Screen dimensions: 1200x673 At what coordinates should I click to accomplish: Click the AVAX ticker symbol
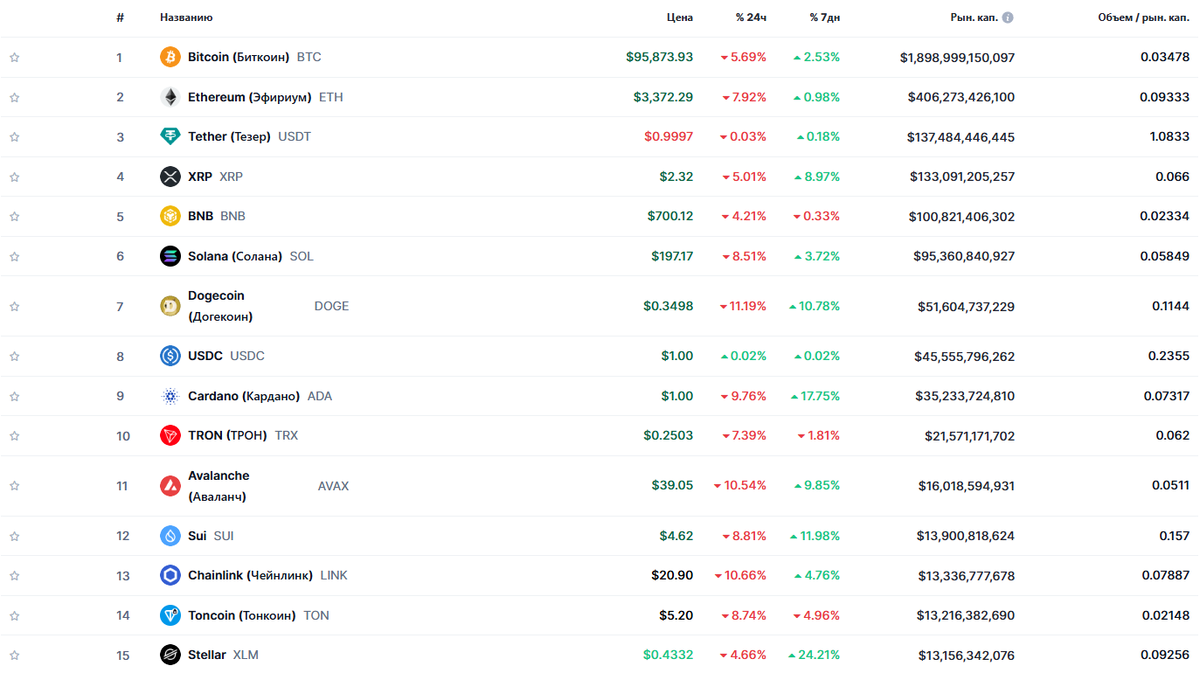click(x=333, y=486)
